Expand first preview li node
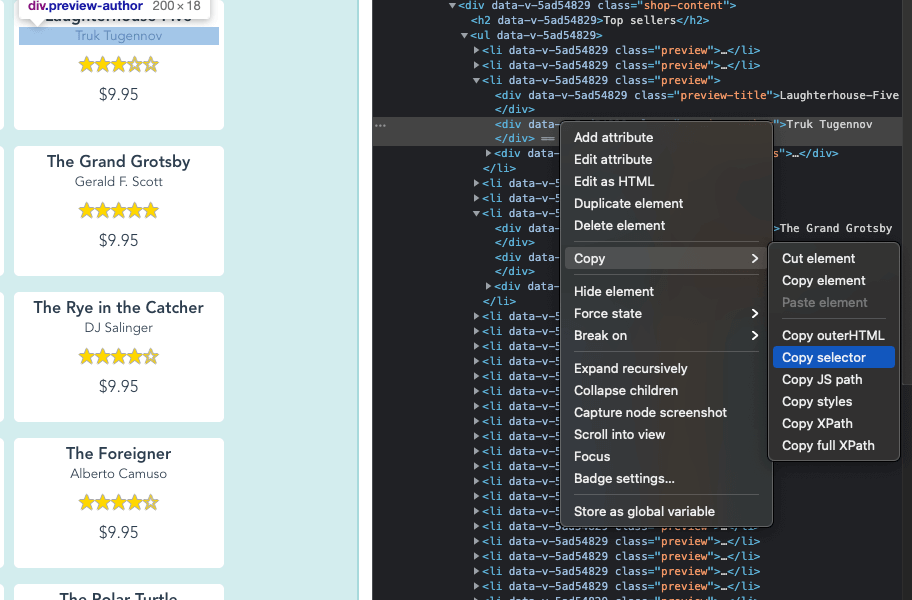Screen dimensions: 912x600 [x=476, y=51]
